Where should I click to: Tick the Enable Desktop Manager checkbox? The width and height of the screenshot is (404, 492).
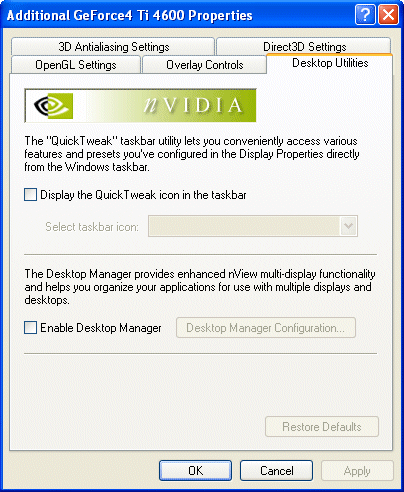coord(30,328)
